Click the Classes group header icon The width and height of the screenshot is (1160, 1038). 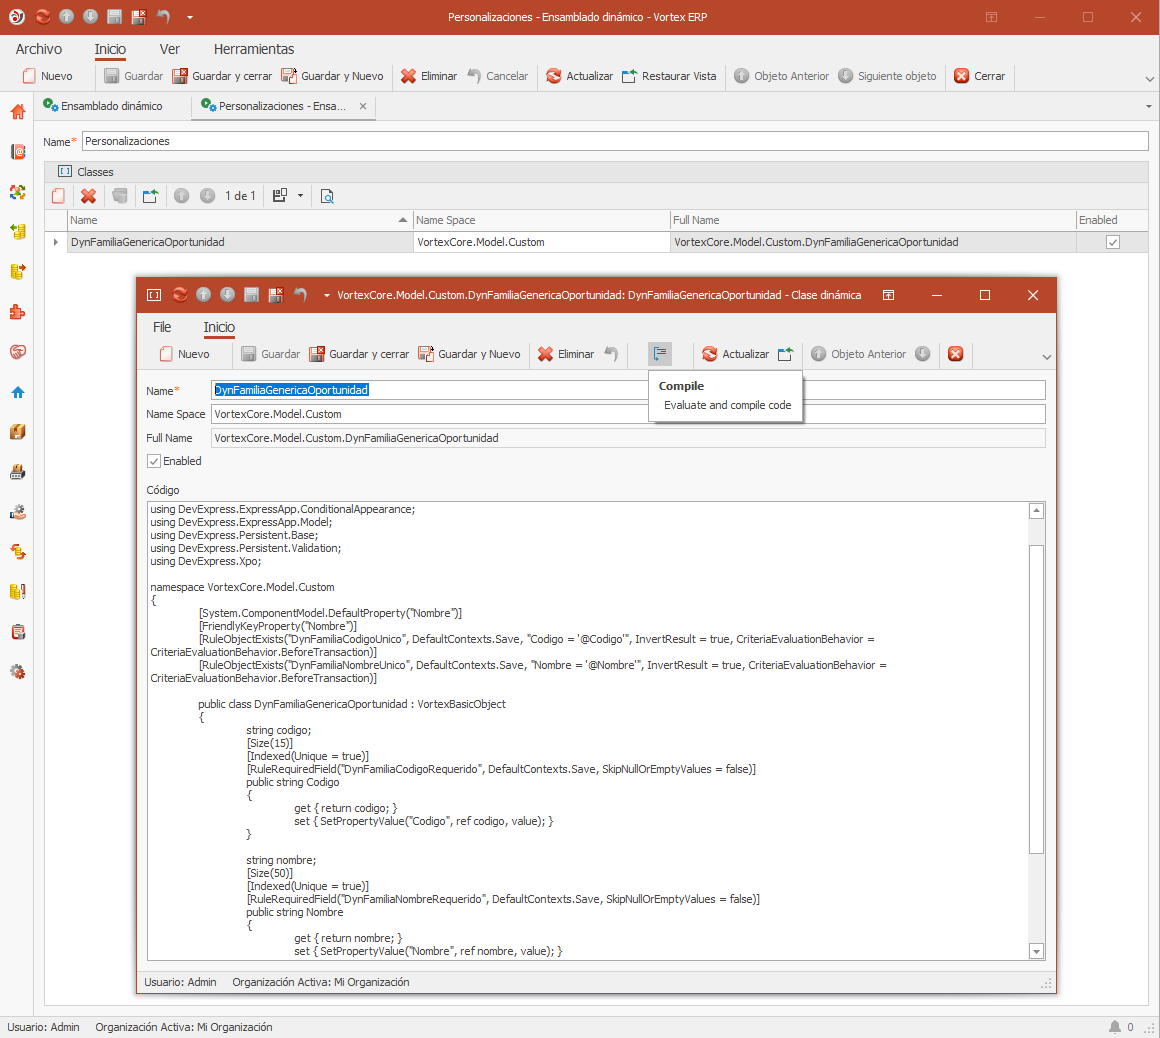click(x=65, y=172)
